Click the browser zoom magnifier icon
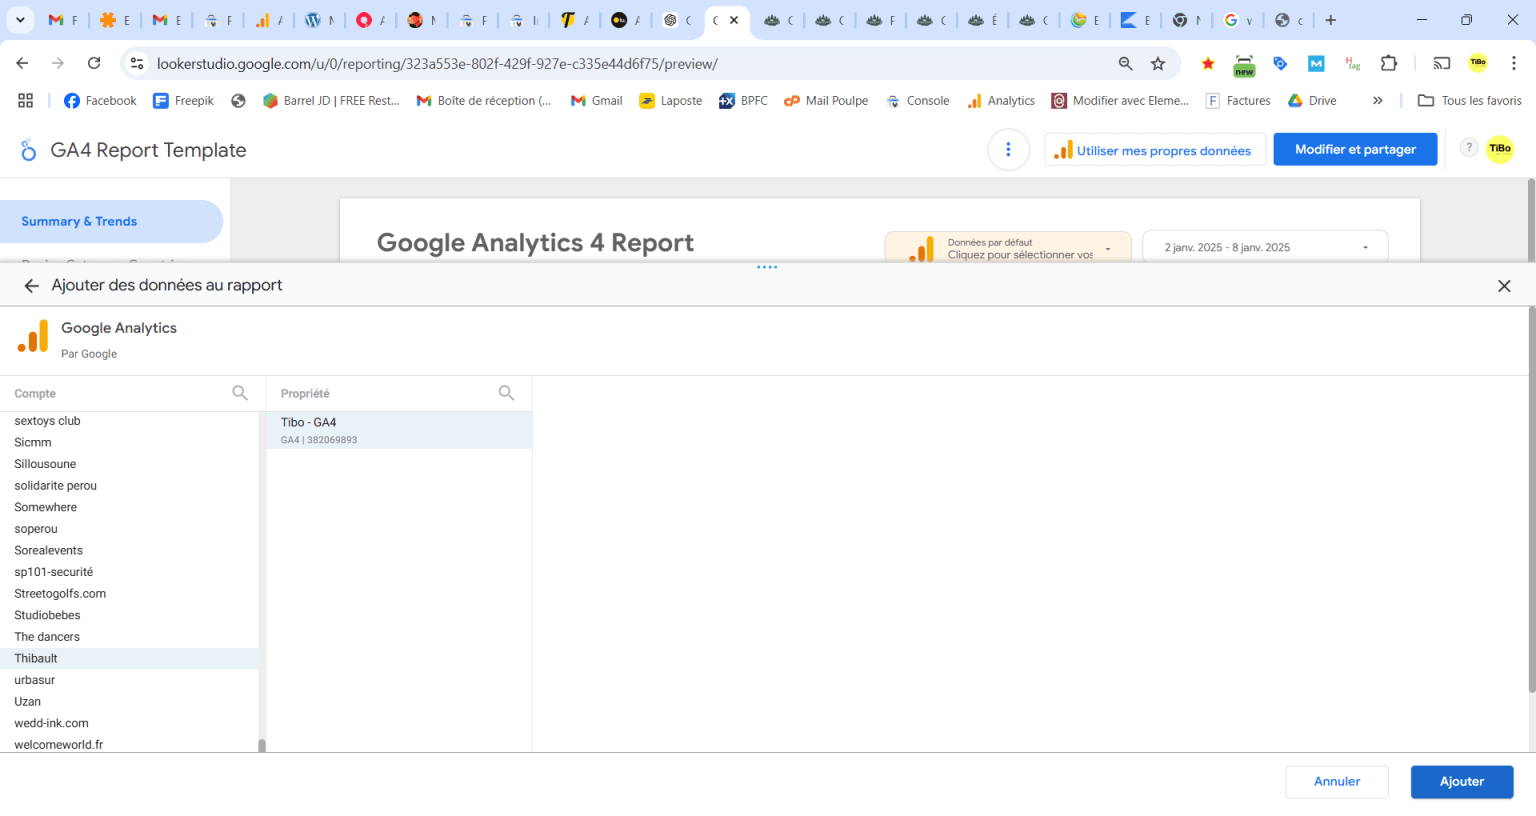Image resolution: width=1536 pixels, height=816 pixels. 1126,64
